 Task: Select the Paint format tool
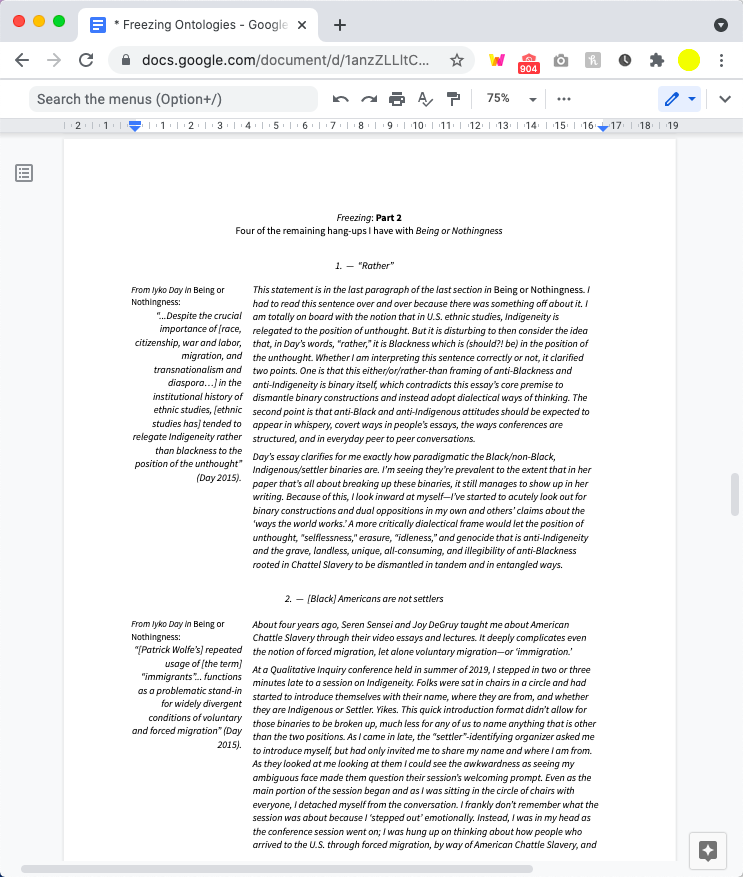click(x=453, y=99)
